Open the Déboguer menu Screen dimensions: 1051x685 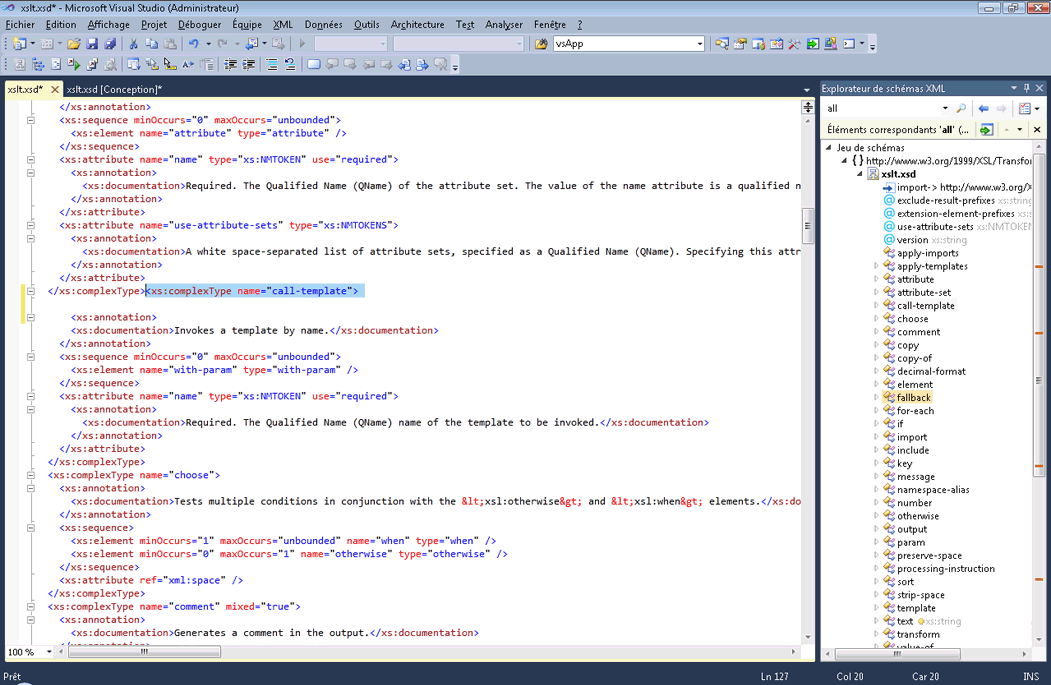[200, 25]
